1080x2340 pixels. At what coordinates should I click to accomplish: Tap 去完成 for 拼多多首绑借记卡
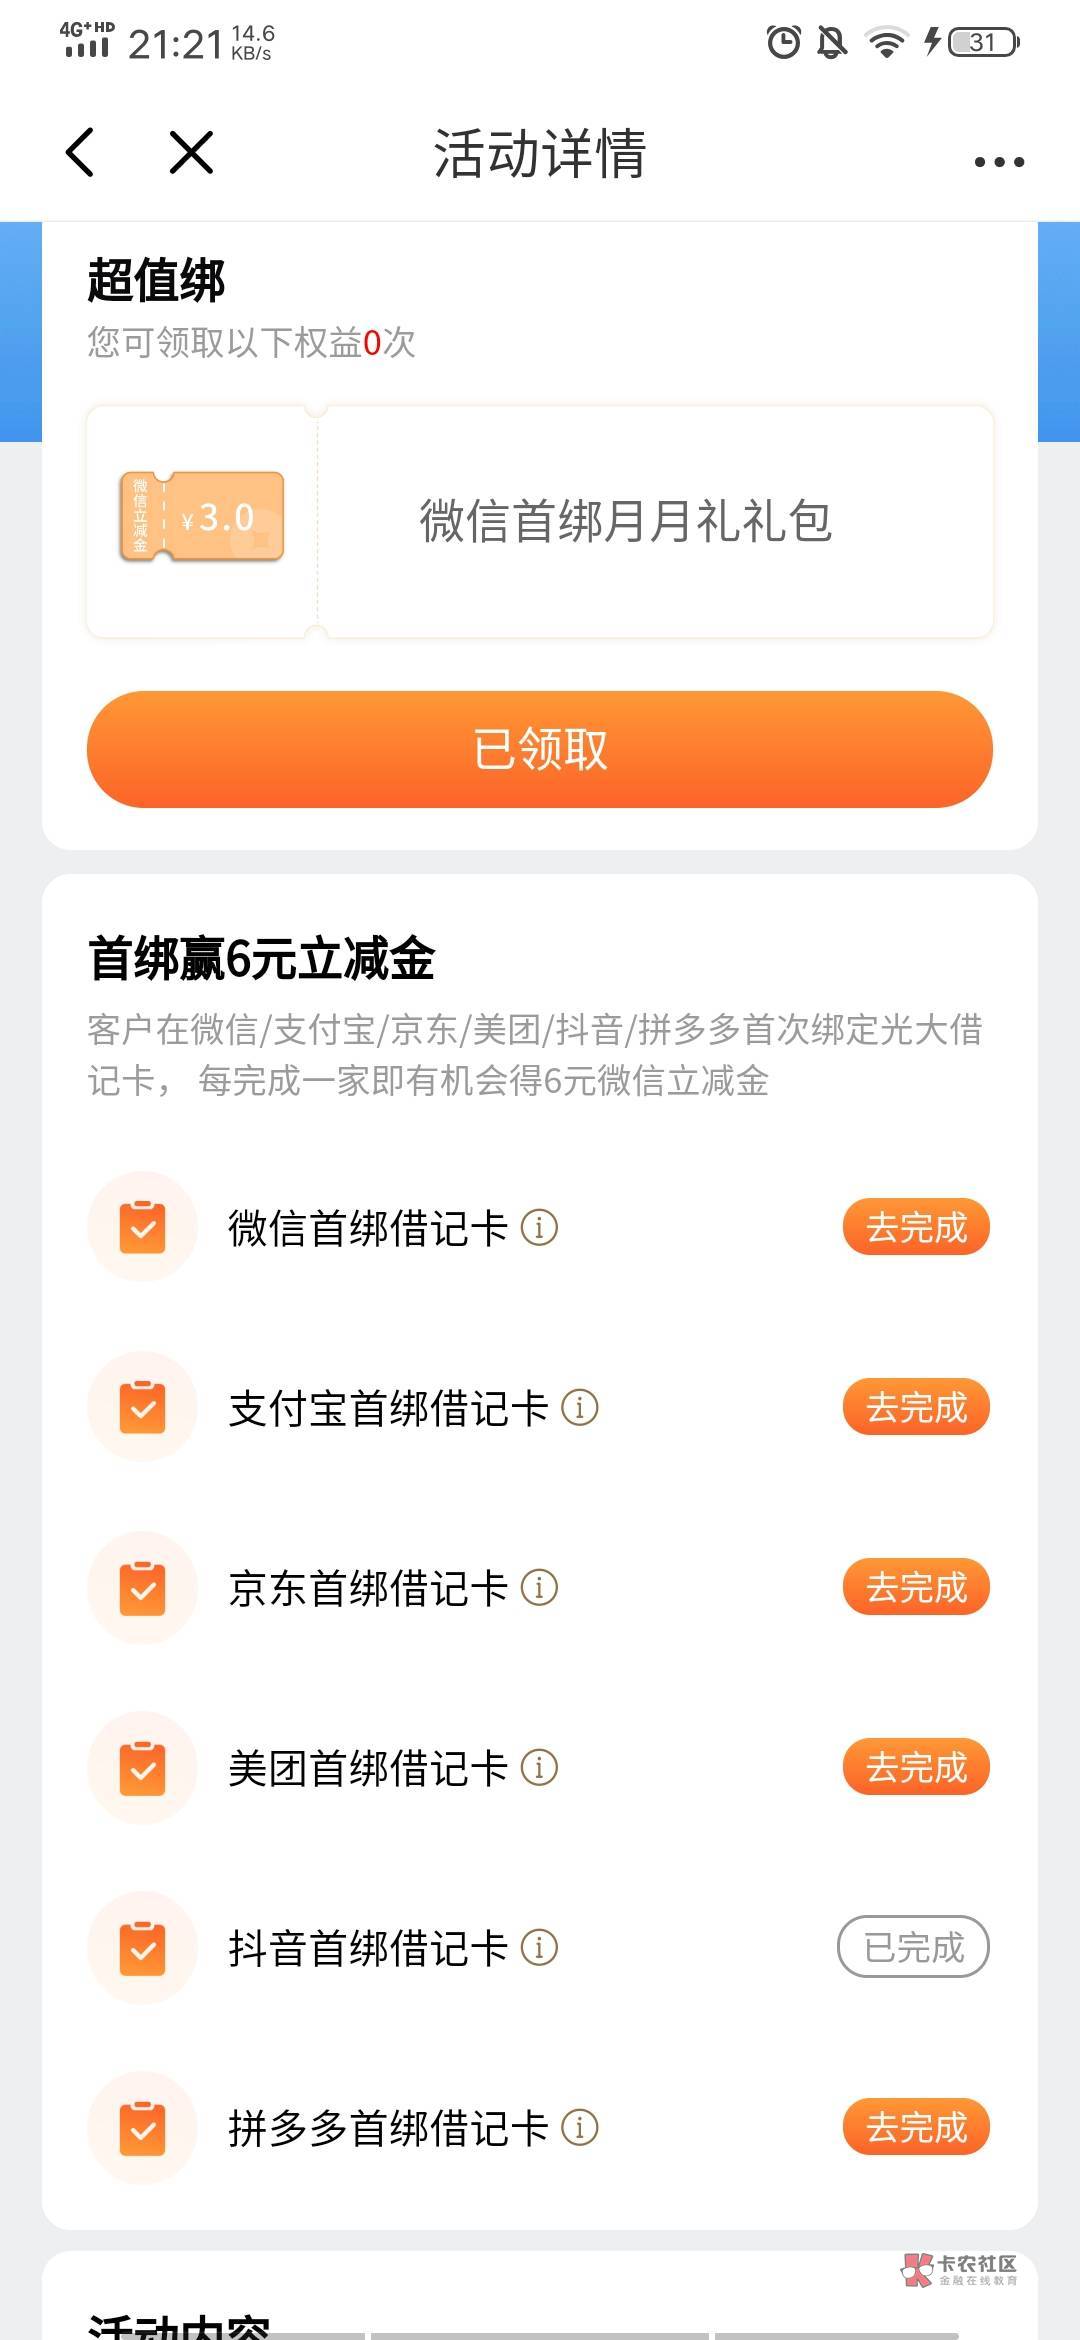916,2127
